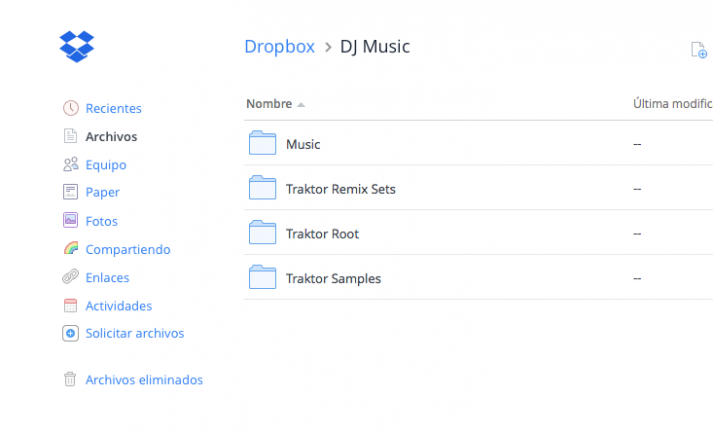Click the modified date dash in Music row
This screenshot has width=713, height=433.
click(x=637, y=144)
